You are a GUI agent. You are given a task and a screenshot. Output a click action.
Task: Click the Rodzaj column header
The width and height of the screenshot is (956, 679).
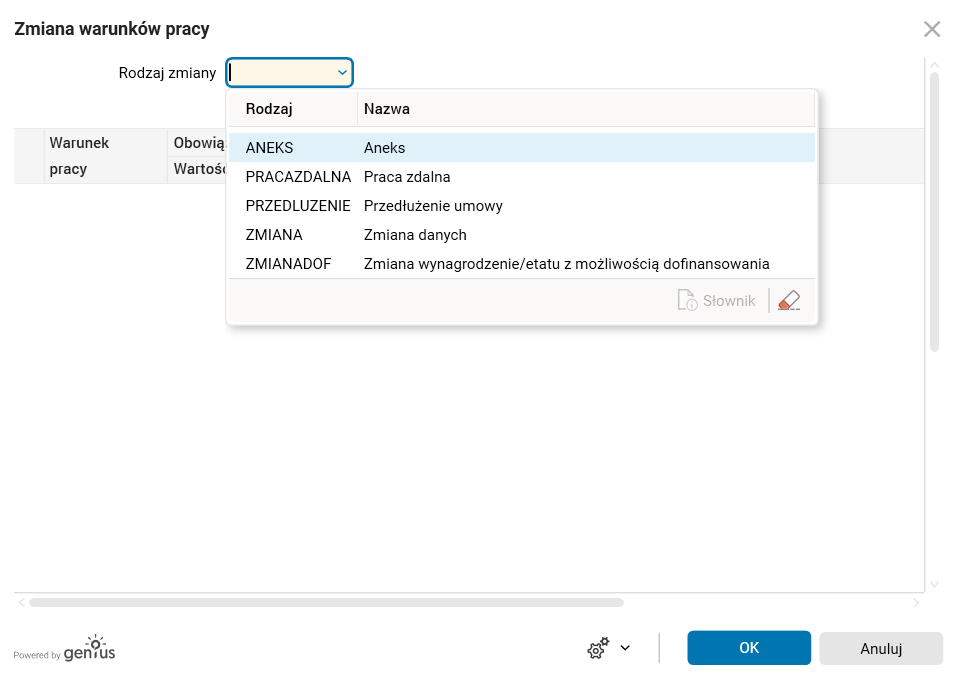point(291,108)
